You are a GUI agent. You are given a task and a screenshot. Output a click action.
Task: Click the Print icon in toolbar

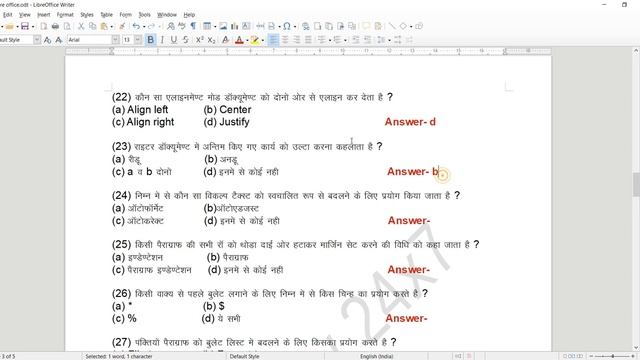point(55,27)
